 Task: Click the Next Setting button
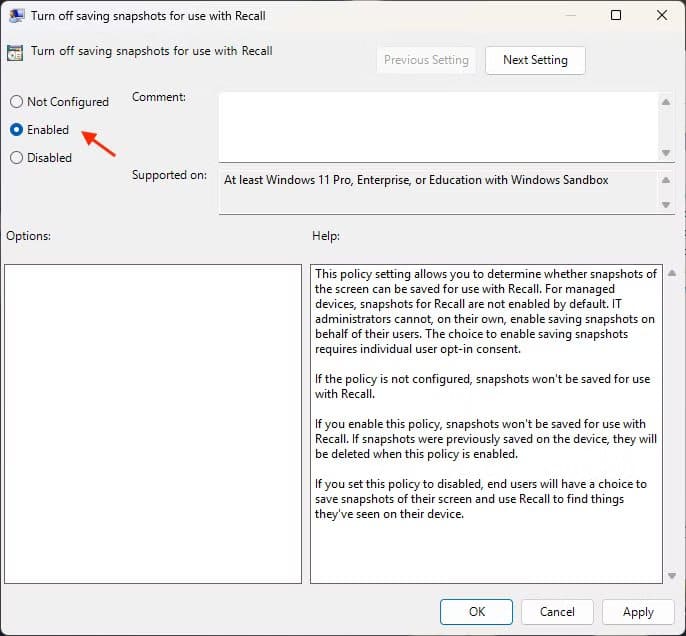click(535, 60)
